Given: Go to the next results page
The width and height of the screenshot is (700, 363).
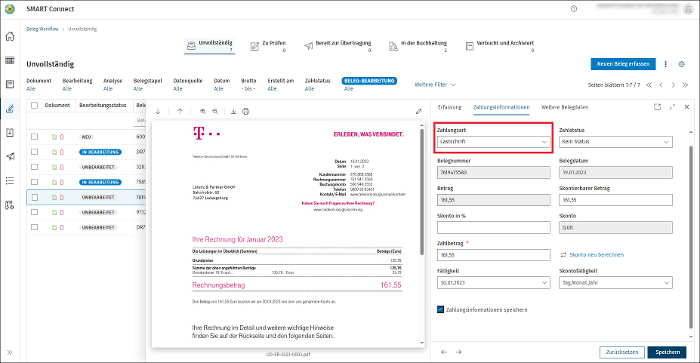Looking at the screenshot, I should (673, 85).
